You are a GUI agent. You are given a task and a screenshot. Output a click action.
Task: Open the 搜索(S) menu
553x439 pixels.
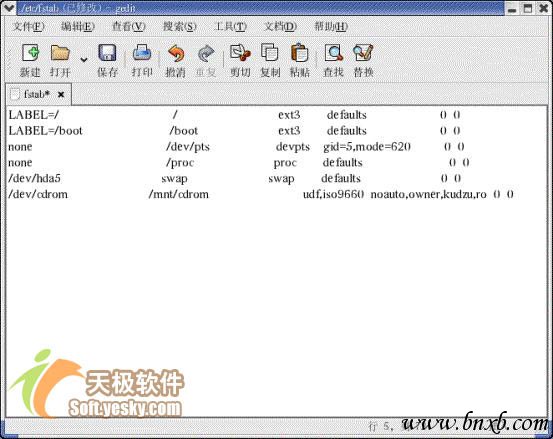point(179,26)
